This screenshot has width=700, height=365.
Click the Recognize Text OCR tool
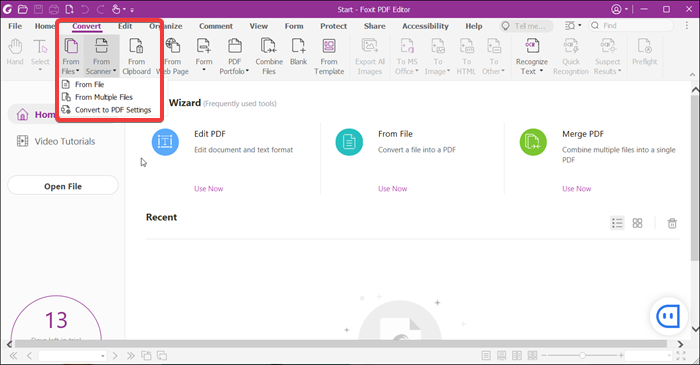[531, 56]
